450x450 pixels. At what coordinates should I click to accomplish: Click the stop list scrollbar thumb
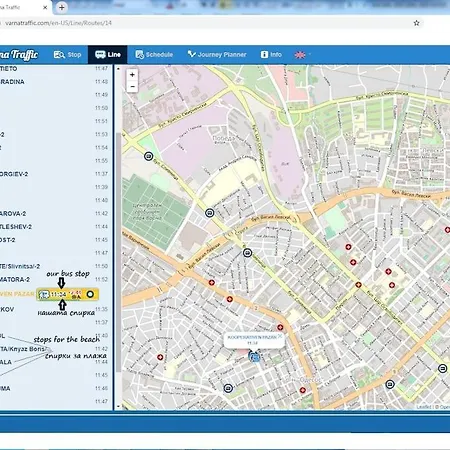point(119,252)
